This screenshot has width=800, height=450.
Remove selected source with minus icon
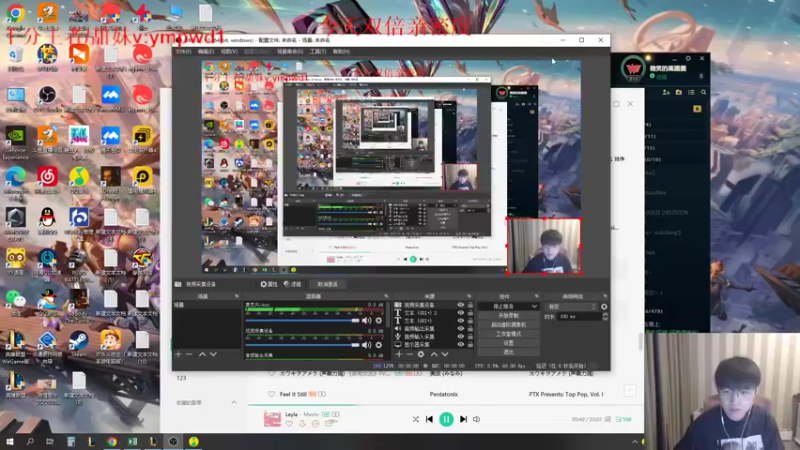[x=410, y=354]
